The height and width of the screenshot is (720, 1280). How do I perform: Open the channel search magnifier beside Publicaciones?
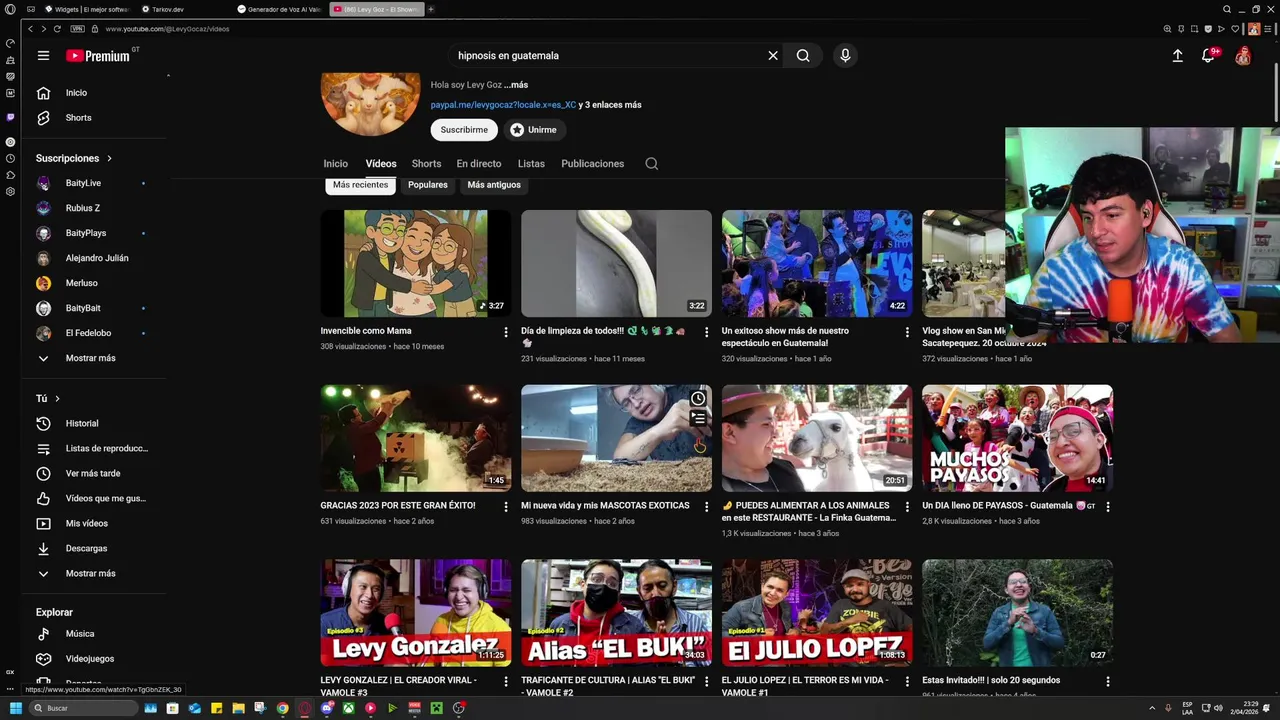(652, 164)
